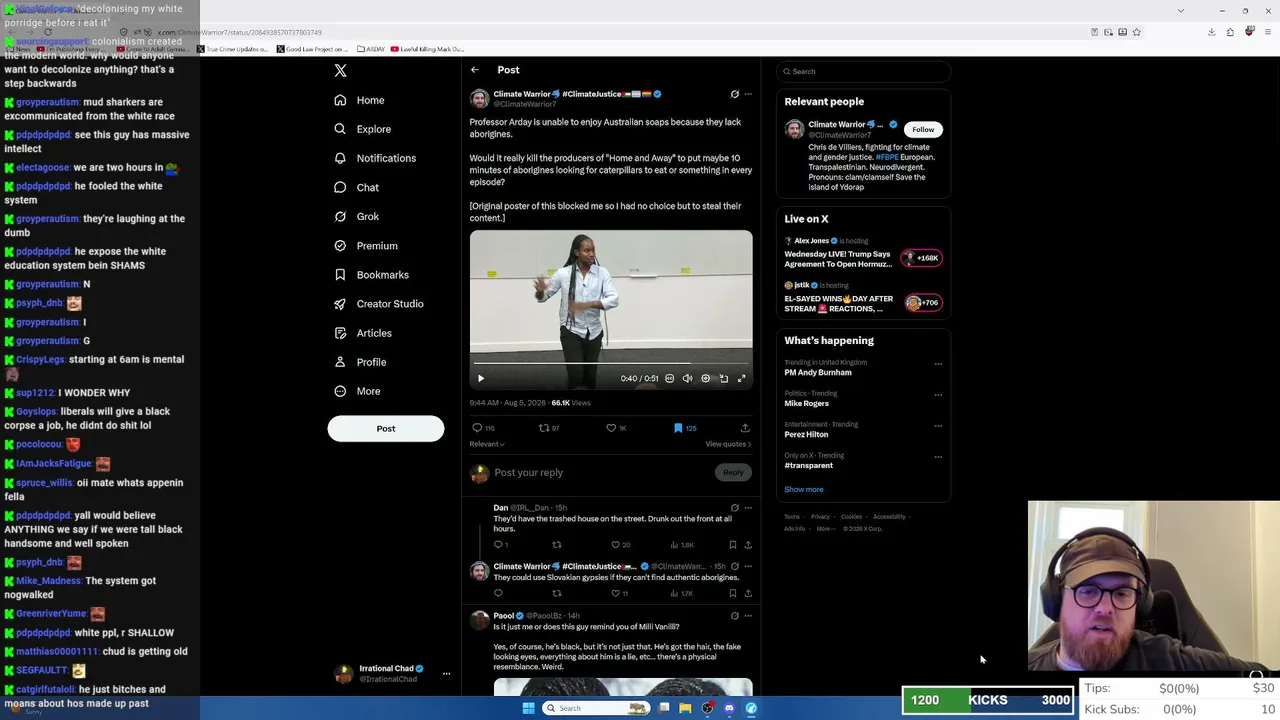Play the video in the post

click(x=481, y=379)
